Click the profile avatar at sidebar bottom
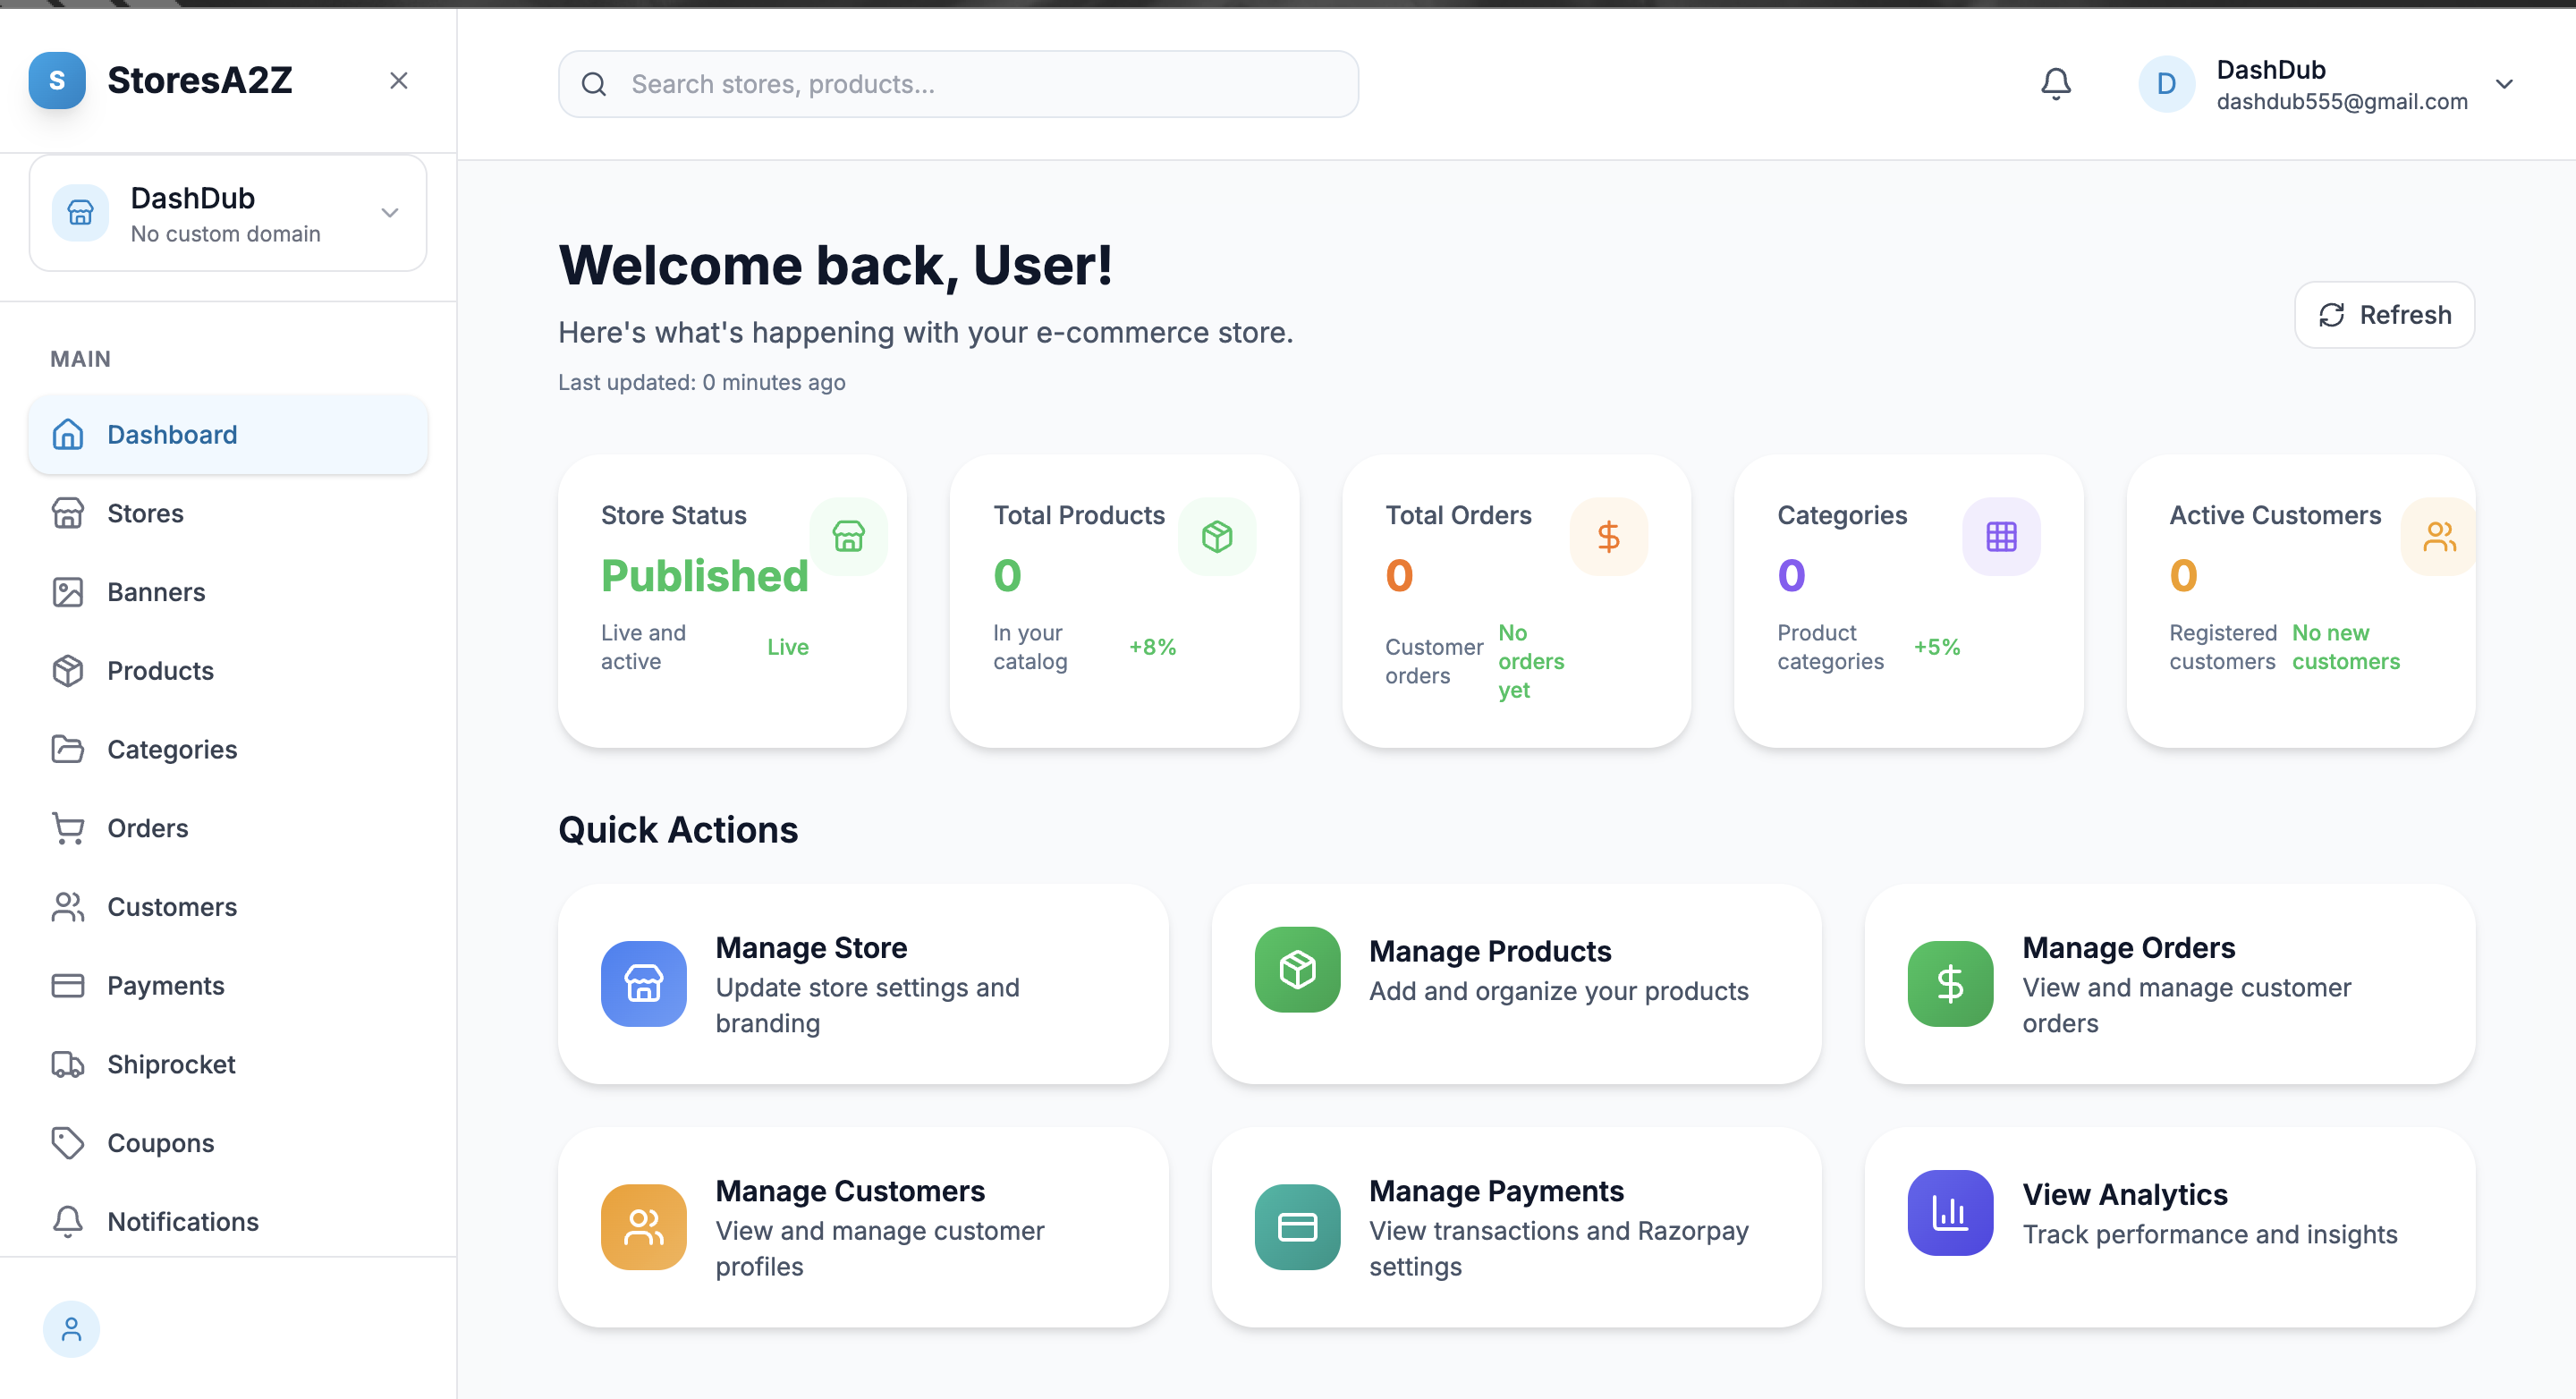The width and height of the screenshot is (2576, 1399). point(71,1329)
